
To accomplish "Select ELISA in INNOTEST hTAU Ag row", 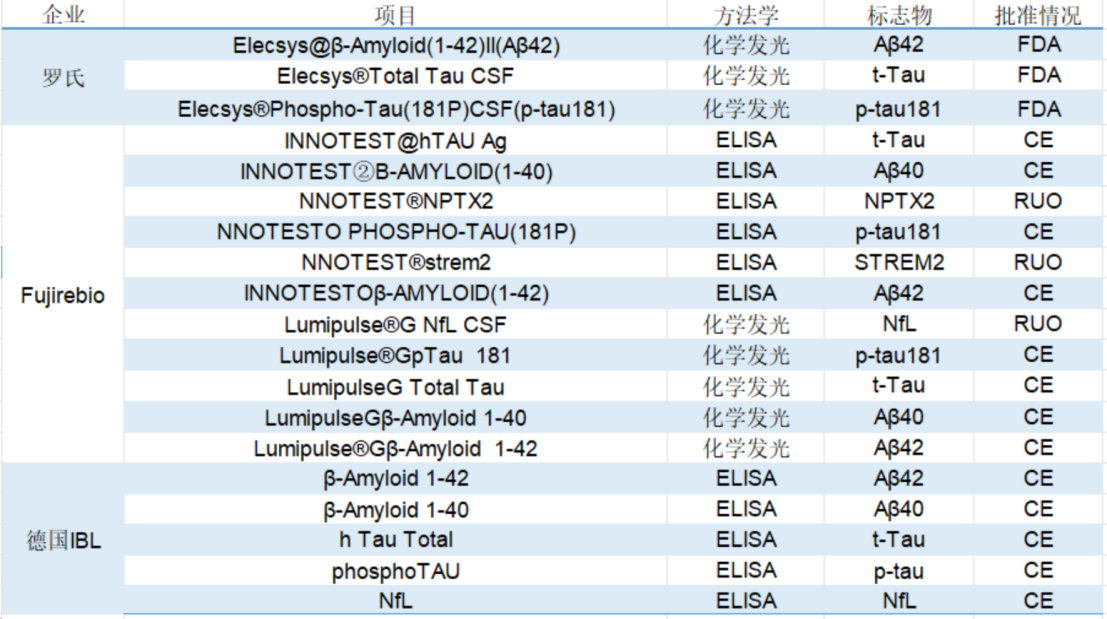I will tap(746, 140).
